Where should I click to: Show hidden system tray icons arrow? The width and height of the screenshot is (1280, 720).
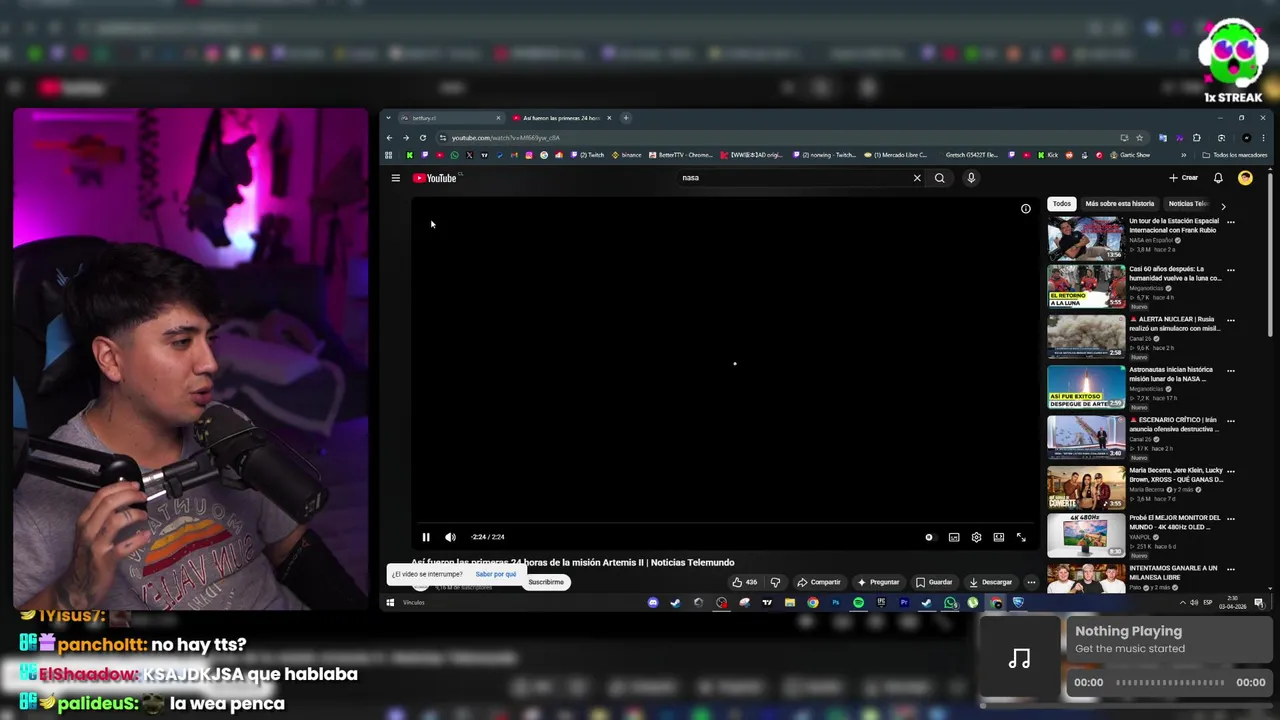(x=1183, y=603)
